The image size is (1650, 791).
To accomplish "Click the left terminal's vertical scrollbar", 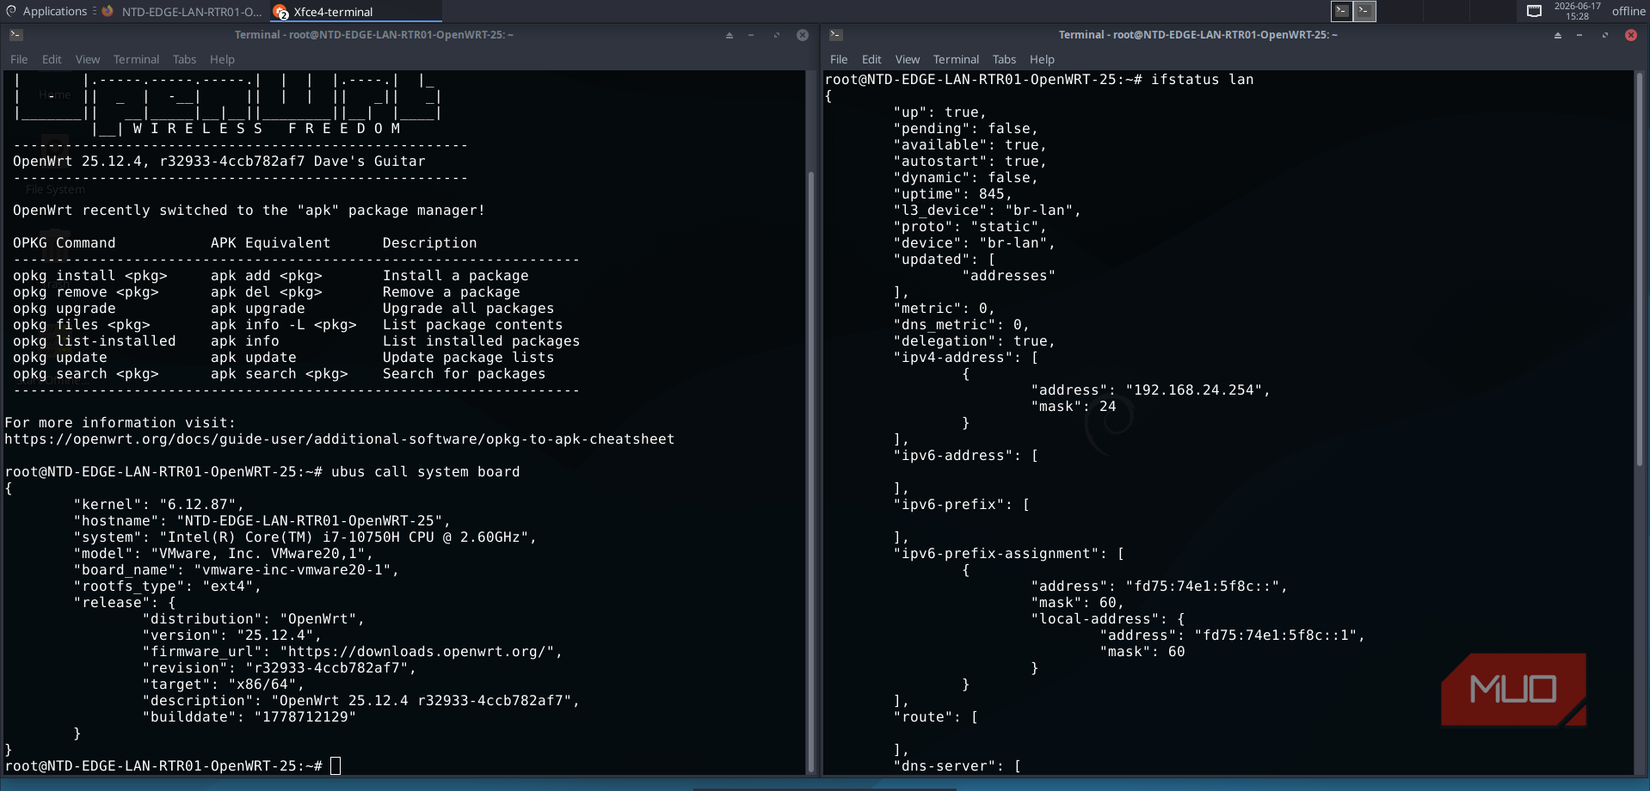I will tap(811, 470).
